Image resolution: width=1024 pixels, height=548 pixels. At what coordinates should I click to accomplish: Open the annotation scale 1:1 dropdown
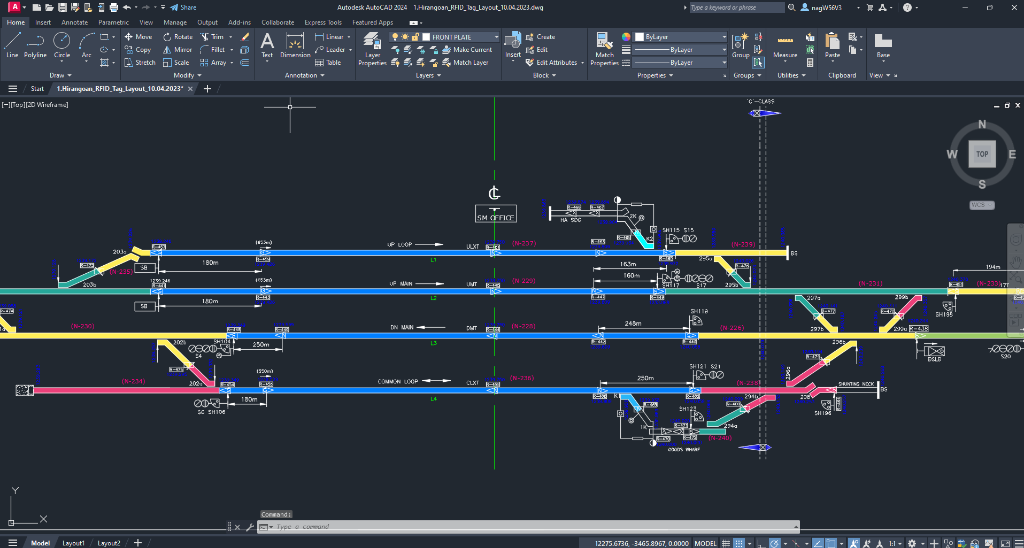[895, 543]
